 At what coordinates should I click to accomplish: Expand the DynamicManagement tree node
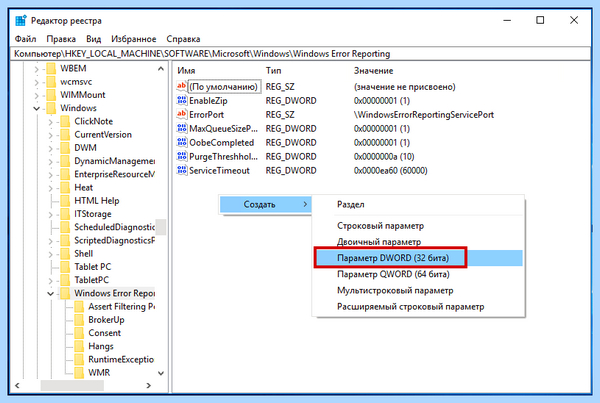click(x=51, y=161)
